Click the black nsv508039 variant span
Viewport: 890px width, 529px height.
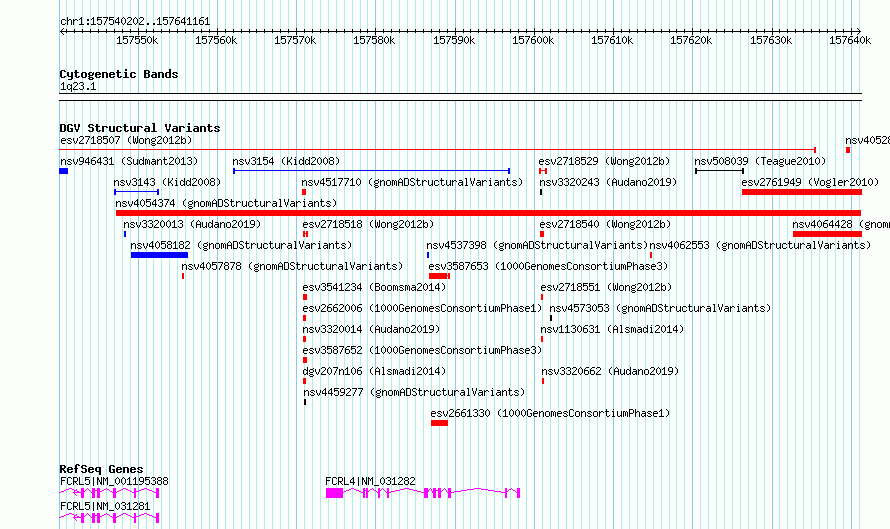click(x=720, y=171)
